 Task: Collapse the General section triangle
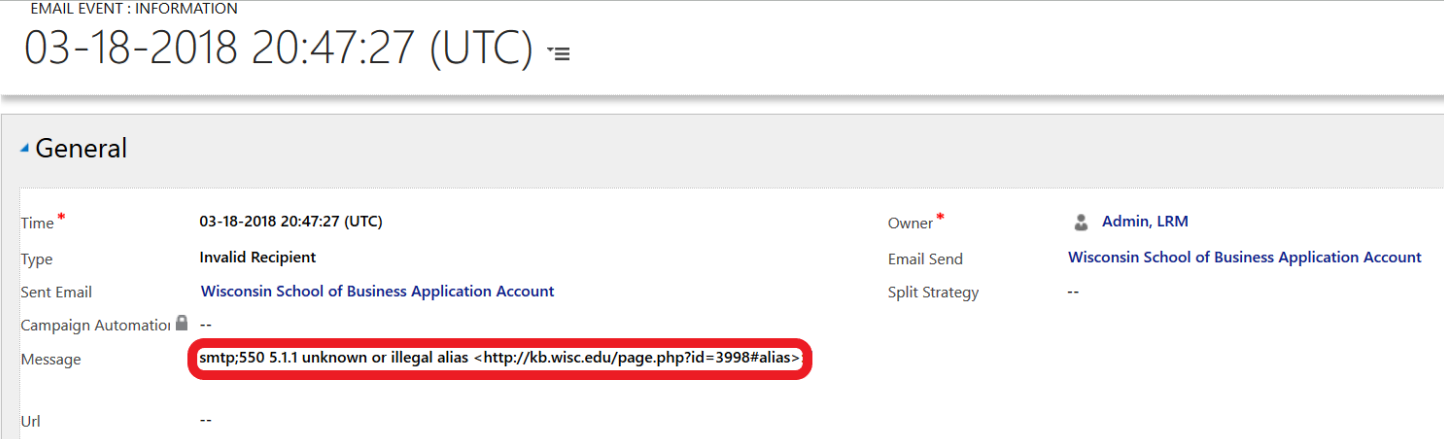click(x=25, y=149)
